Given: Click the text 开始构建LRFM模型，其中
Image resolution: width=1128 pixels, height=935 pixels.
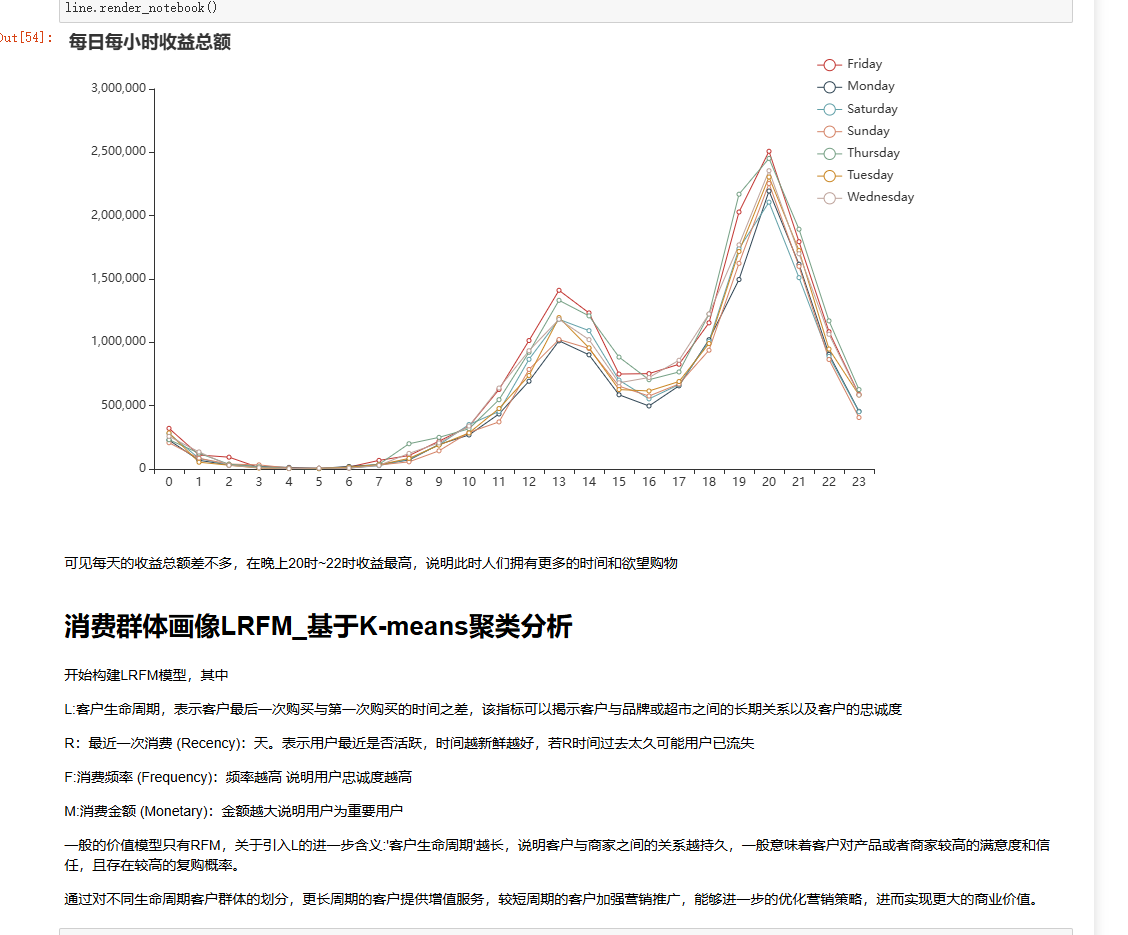Looking at the screenshot, I should click(146, 675).
